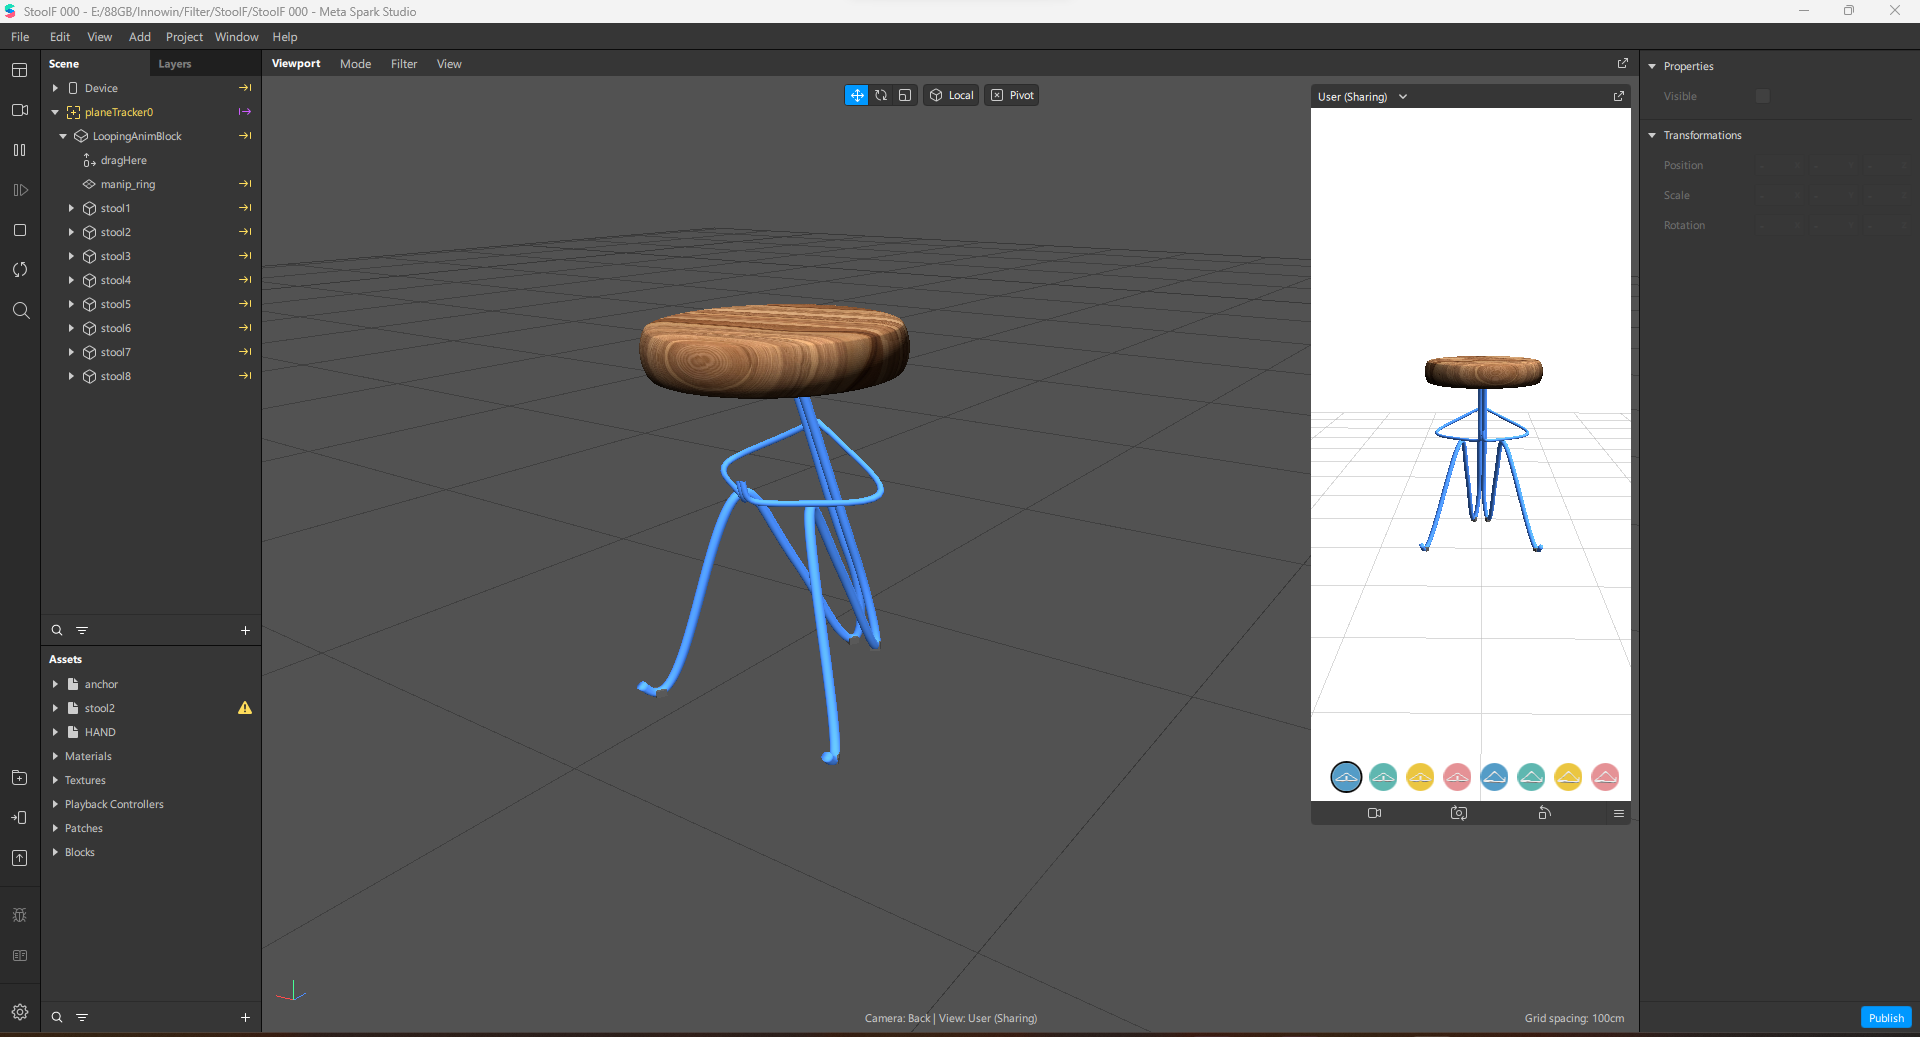
Task: Select the Scale manipulator tool
Action: pos(905,95)
